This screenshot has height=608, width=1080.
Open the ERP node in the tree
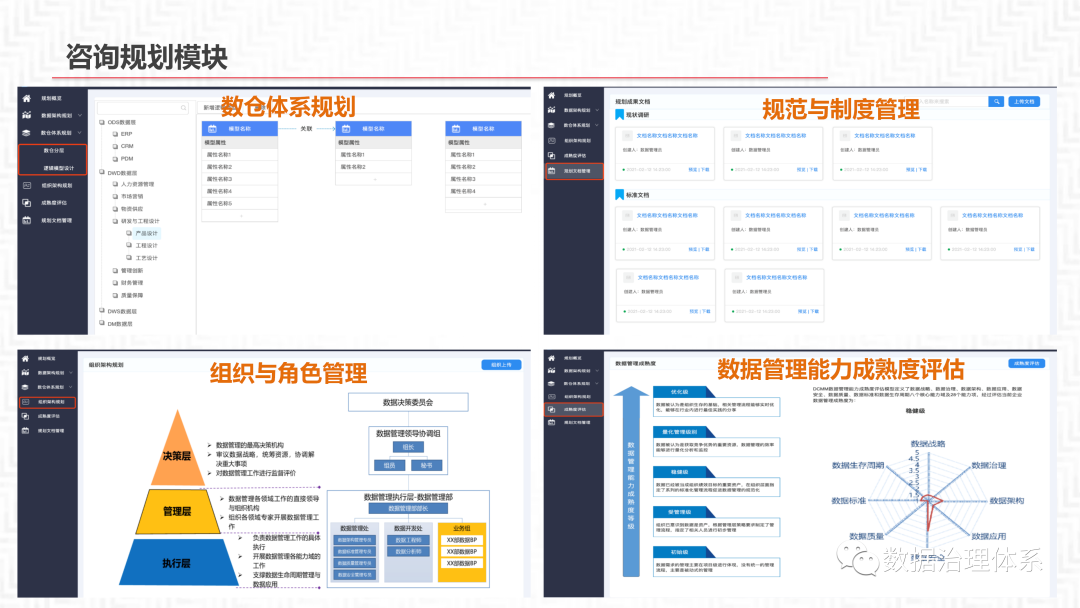(126, 133)
